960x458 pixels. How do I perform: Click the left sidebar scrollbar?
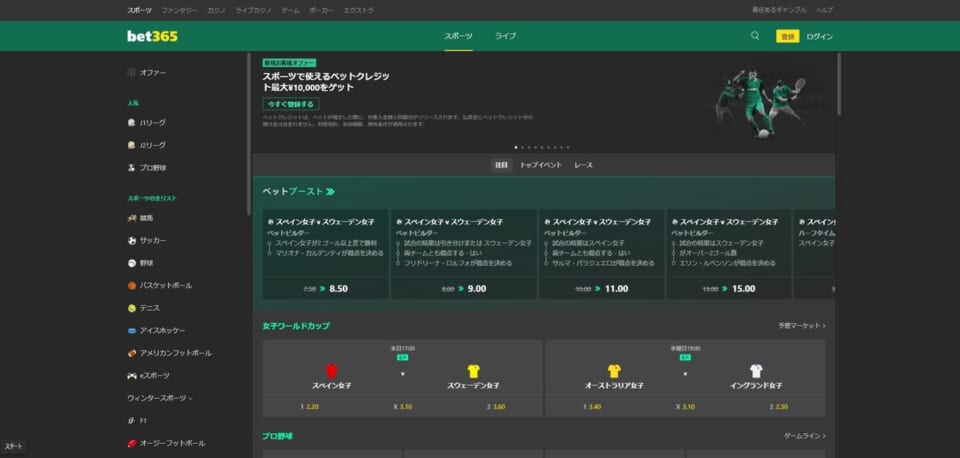point(249,133)
